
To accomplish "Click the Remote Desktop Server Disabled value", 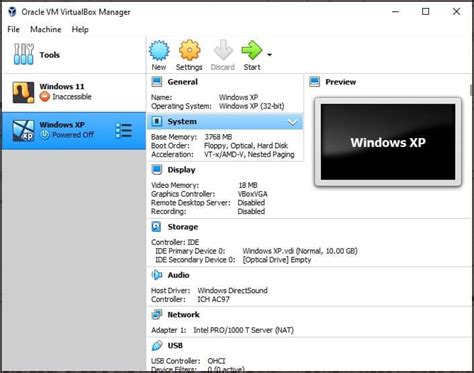I will (251, 203).
